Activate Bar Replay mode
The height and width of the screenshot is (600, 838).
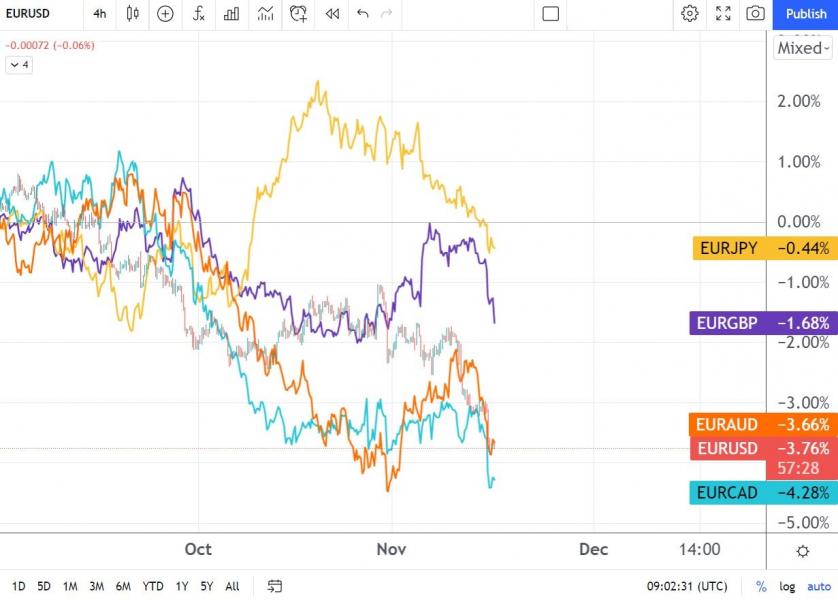(x=331, y=14)
